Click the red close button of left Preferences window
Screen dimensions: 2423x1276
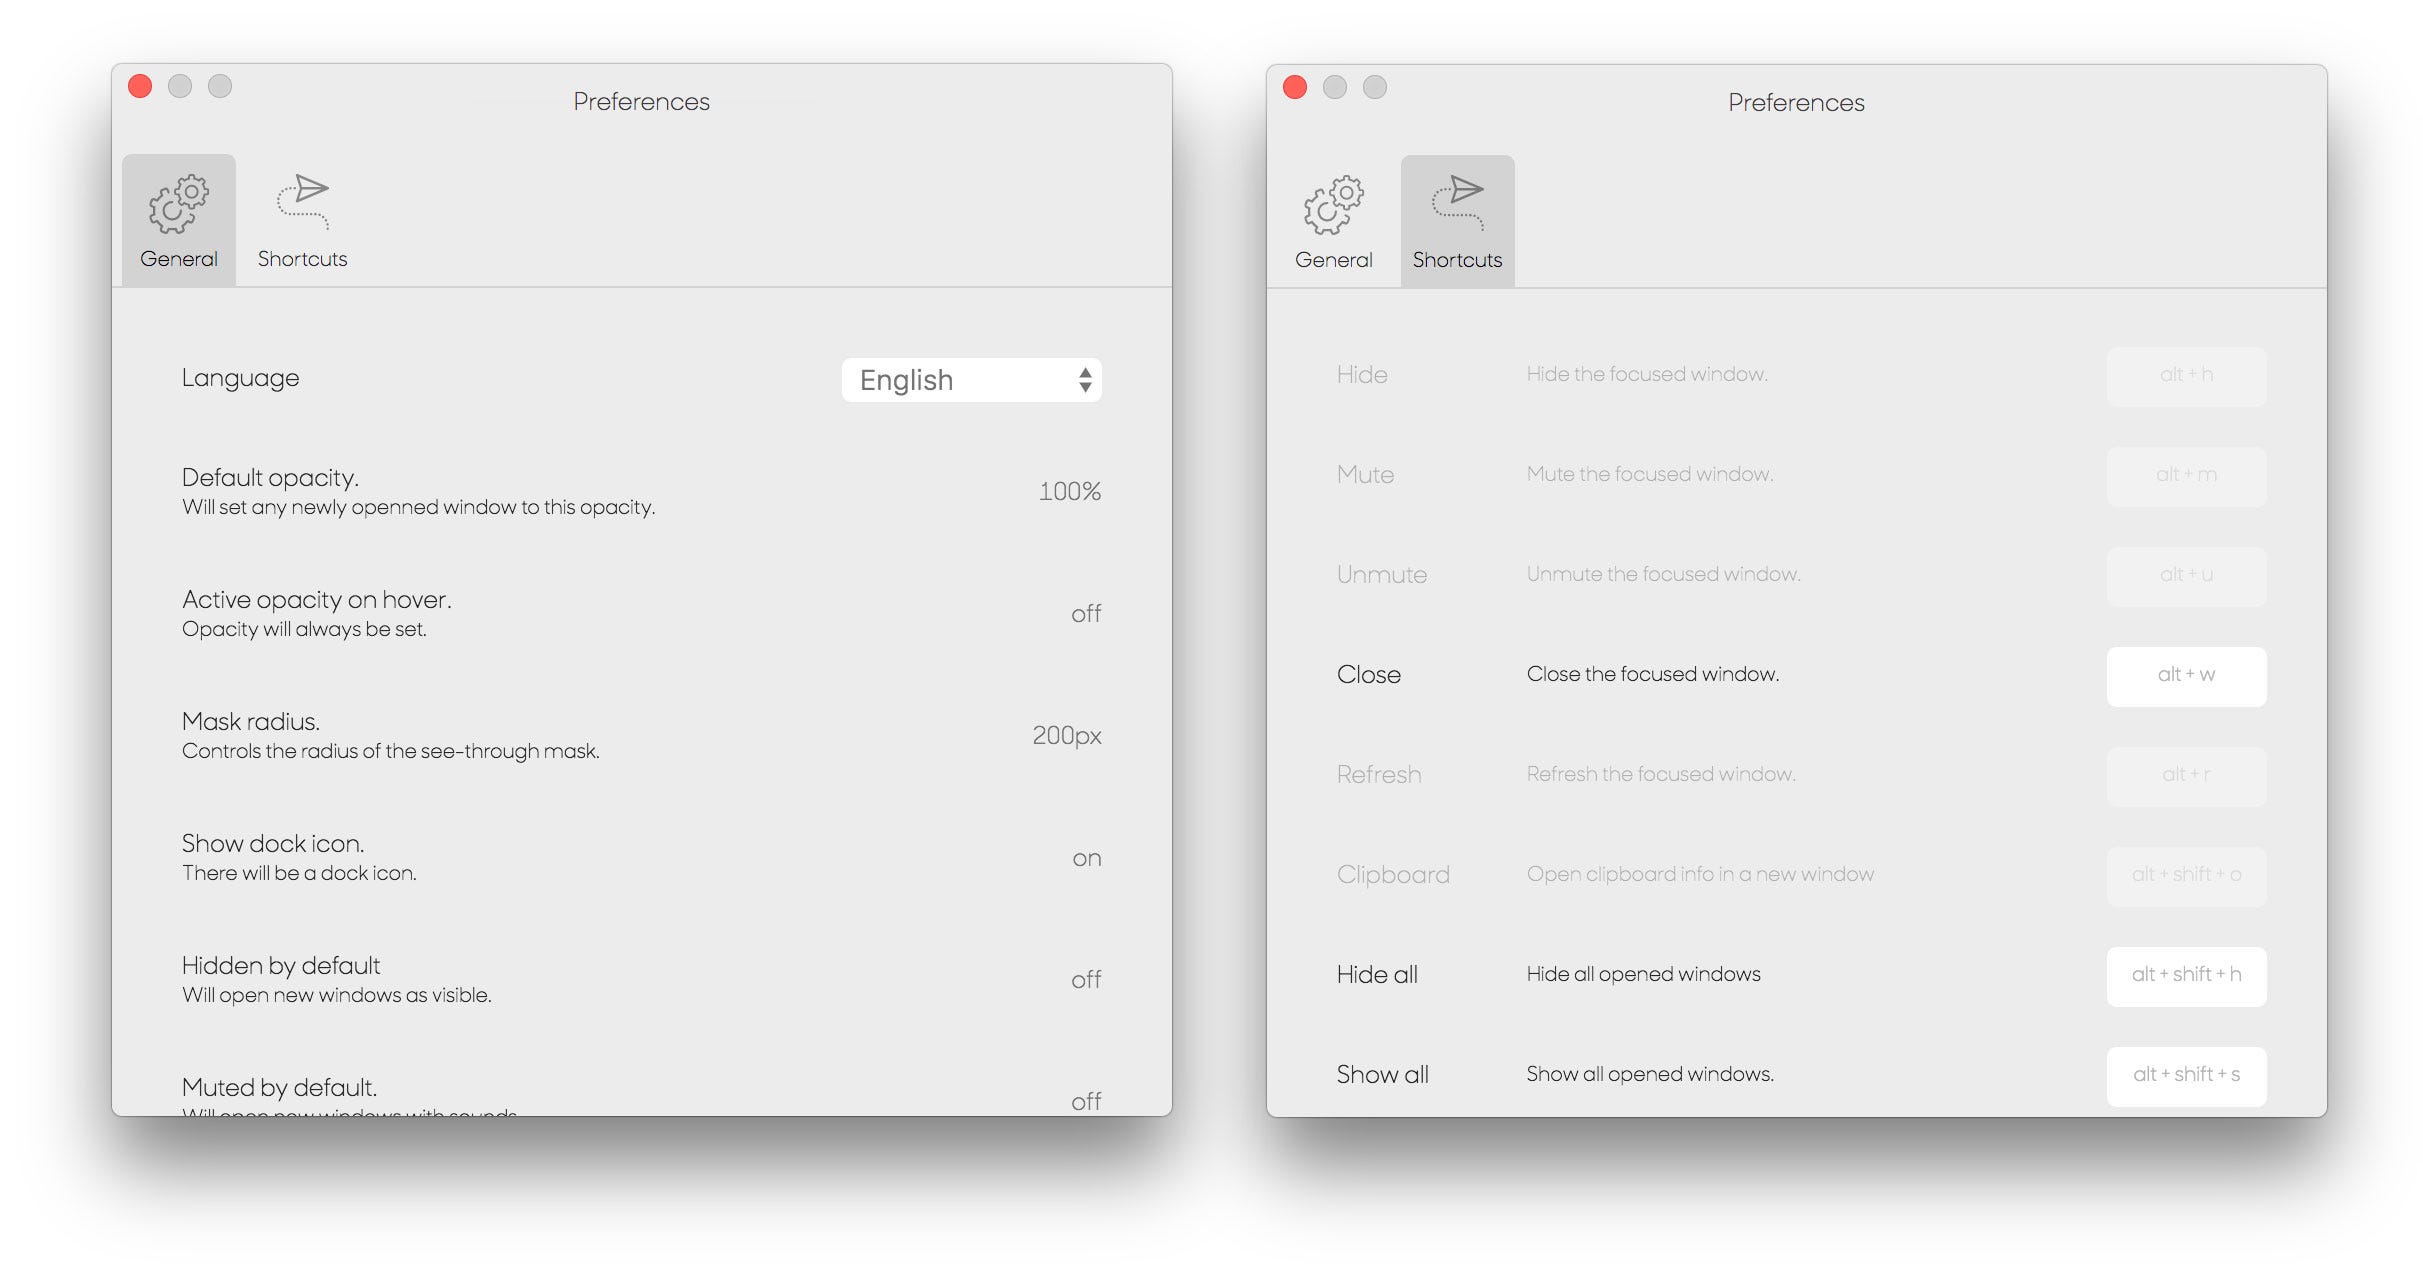pyautogui.click(x=140, y=87)
